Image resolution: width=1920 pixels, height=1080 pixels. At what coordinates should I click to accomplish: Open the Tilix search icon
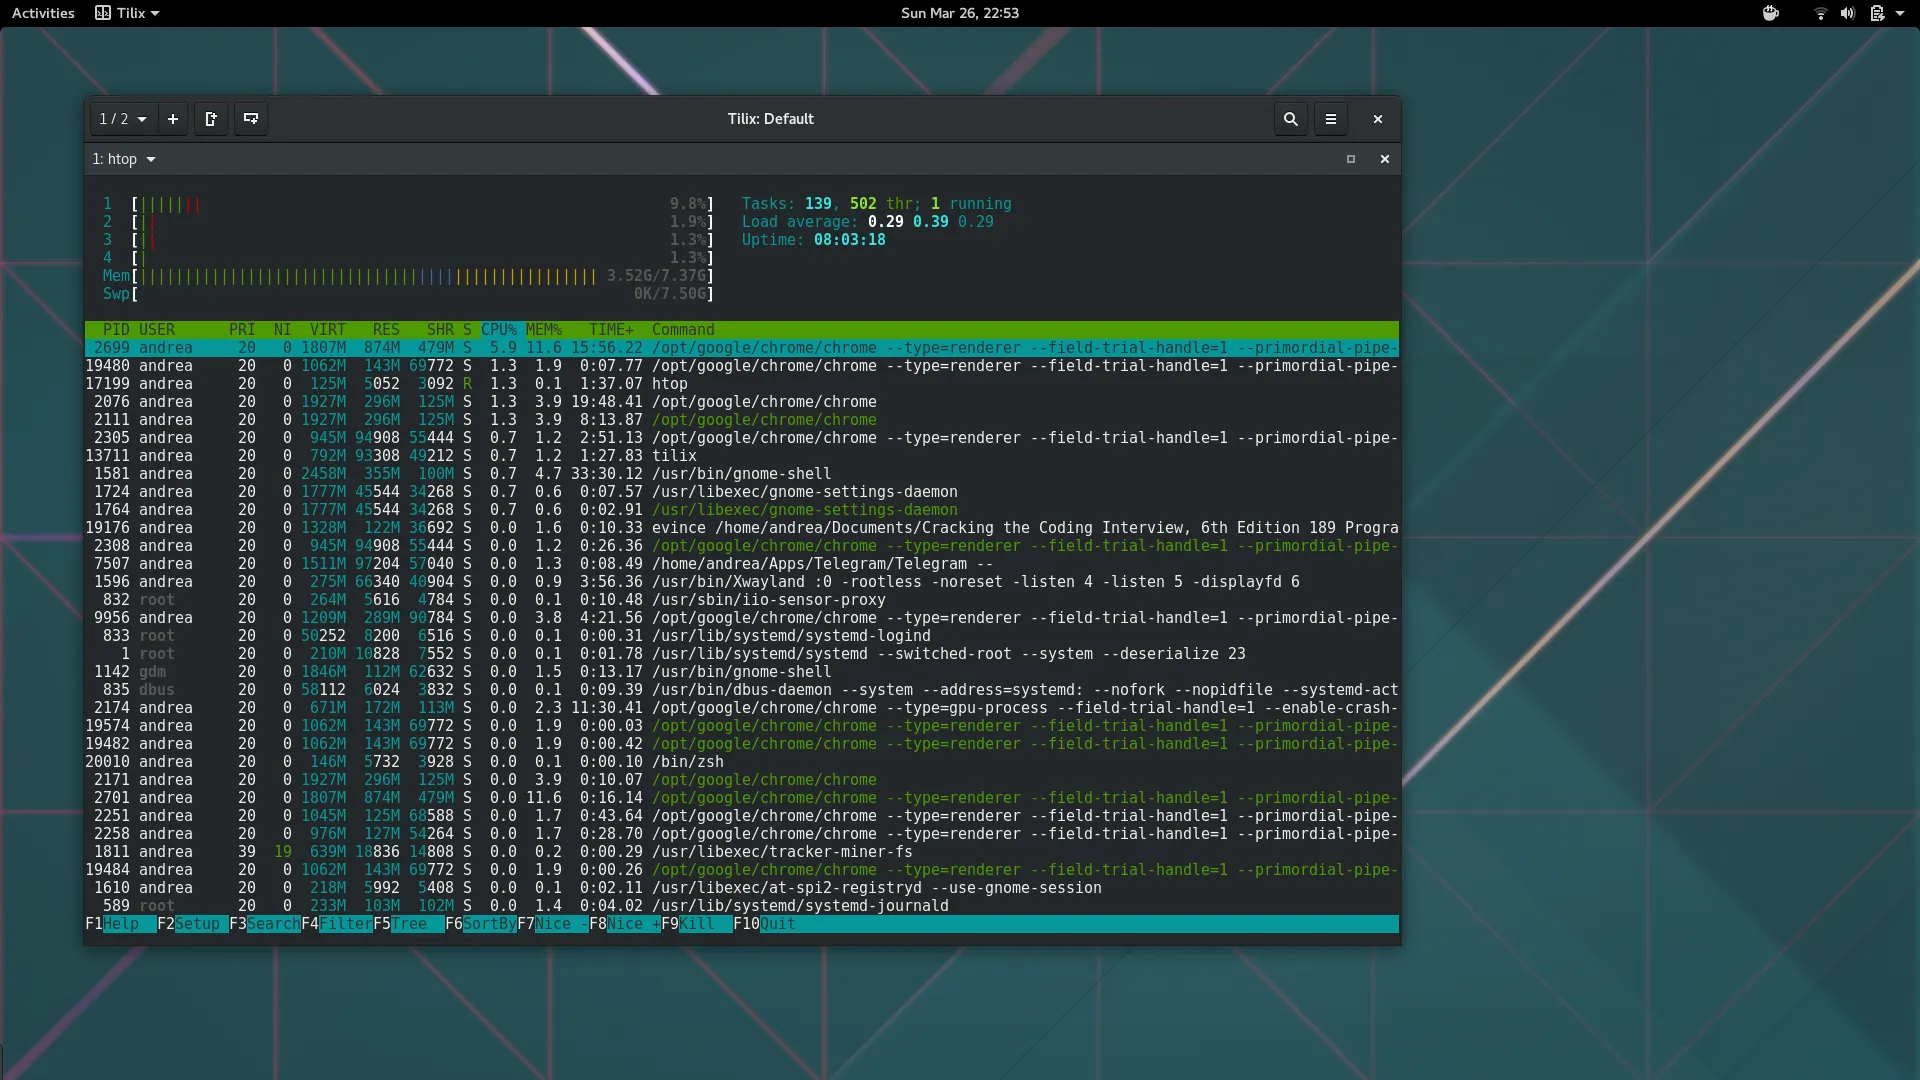tap(1290, 118)
